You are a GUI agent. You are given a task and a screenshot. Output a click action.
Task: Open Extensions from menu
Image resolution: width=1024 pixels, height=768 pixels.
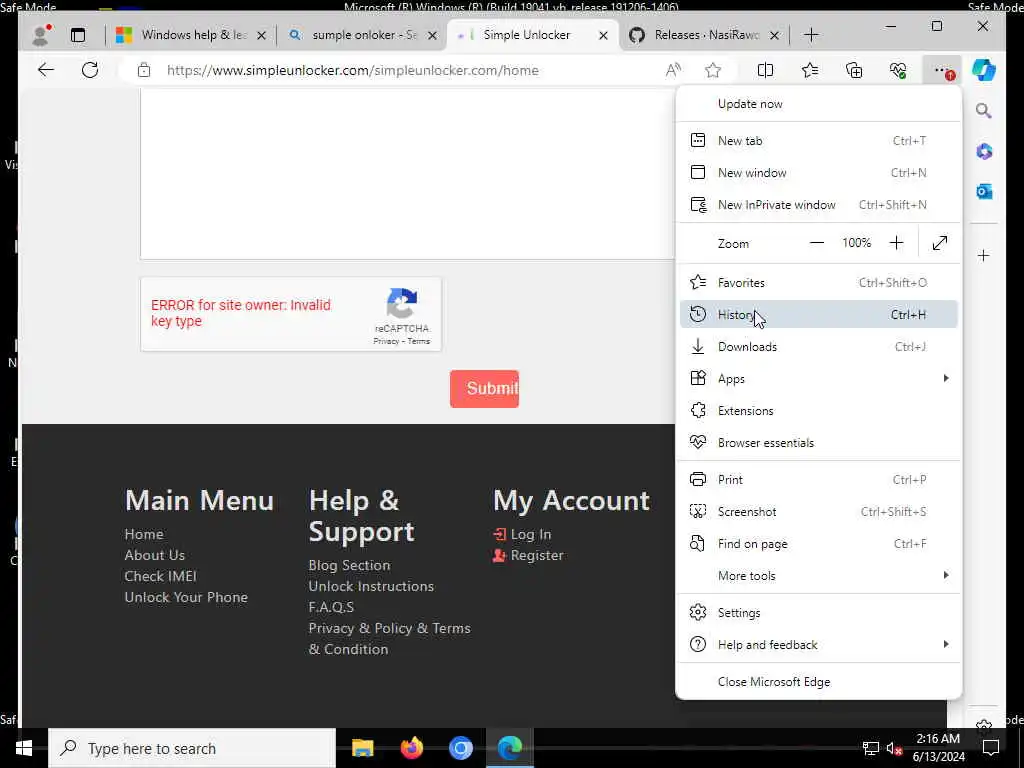point(818,411)
